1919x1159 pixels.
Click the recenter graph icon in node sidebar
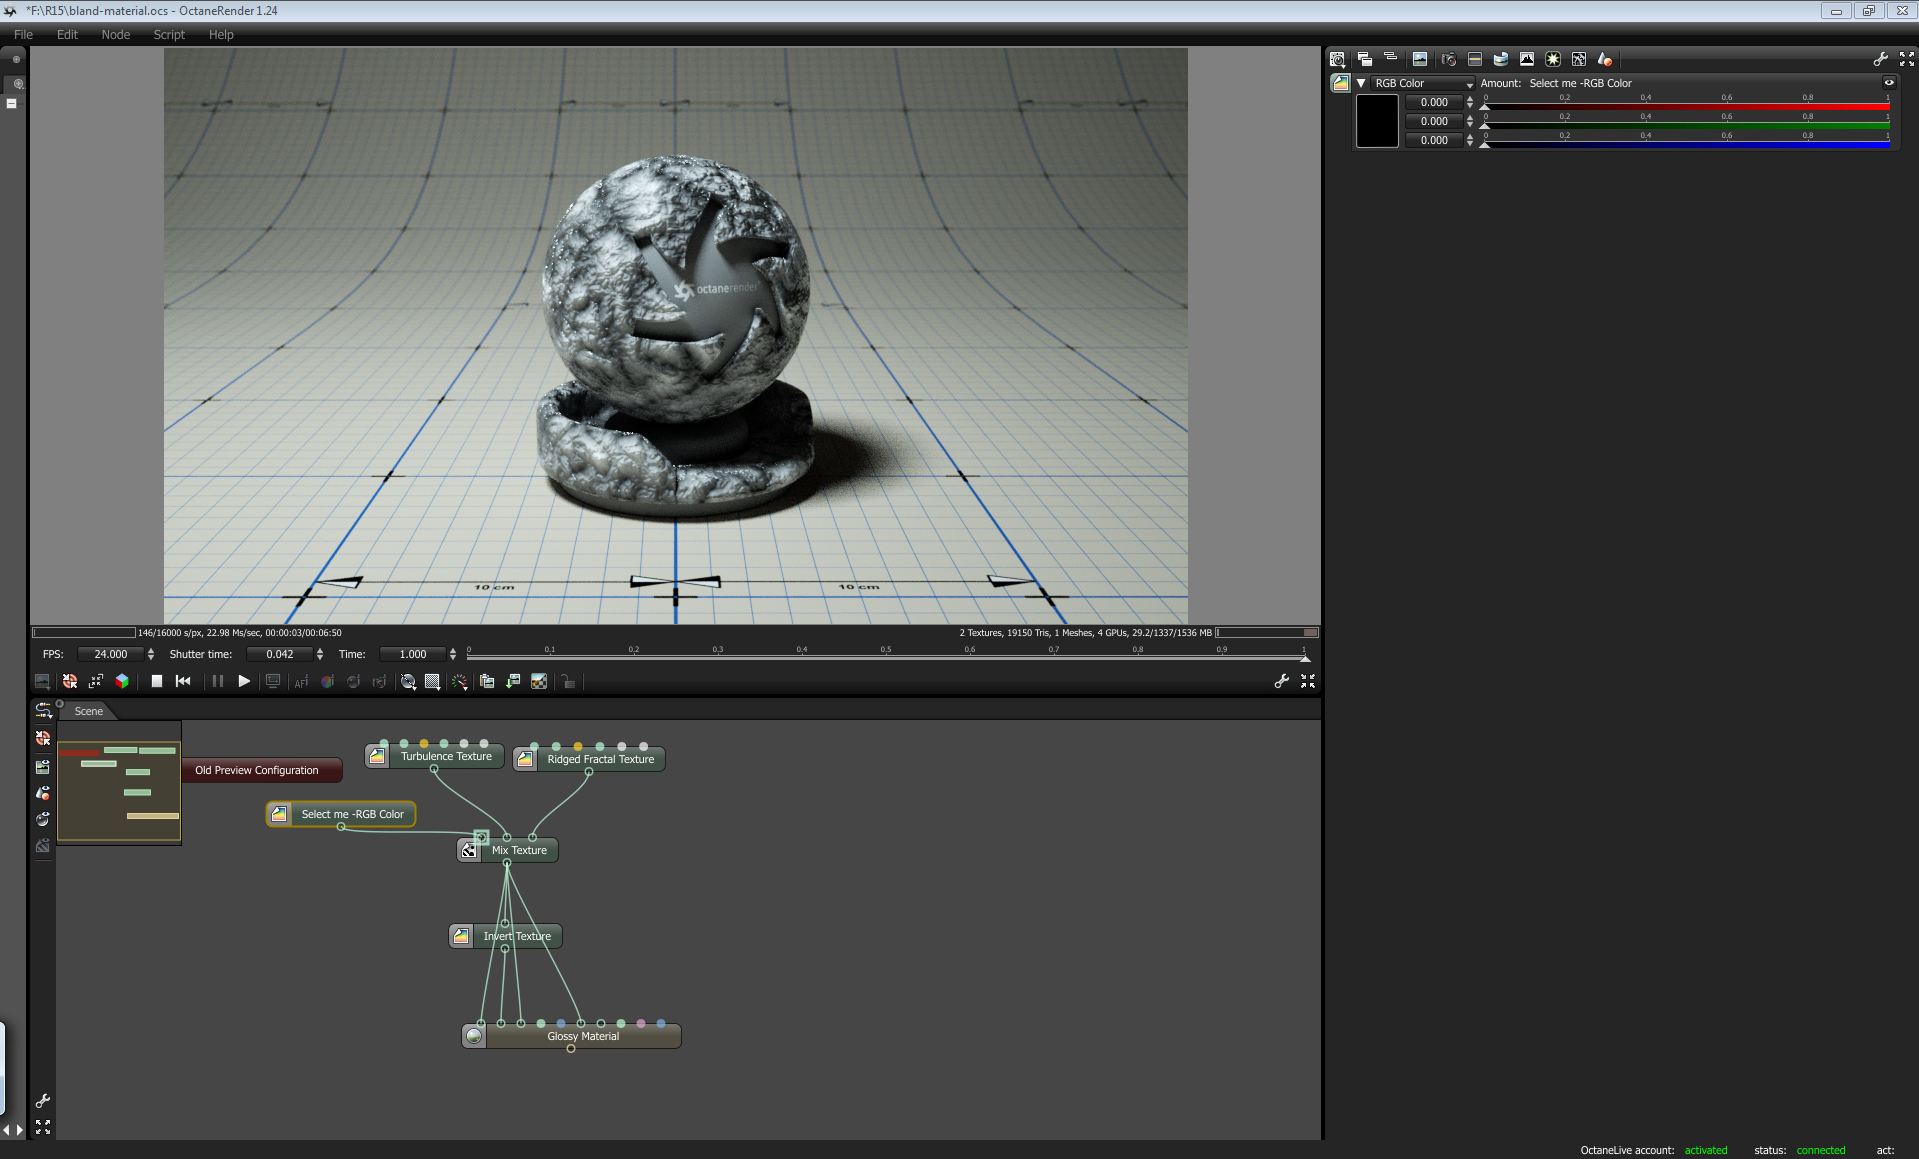pos(43,738)
